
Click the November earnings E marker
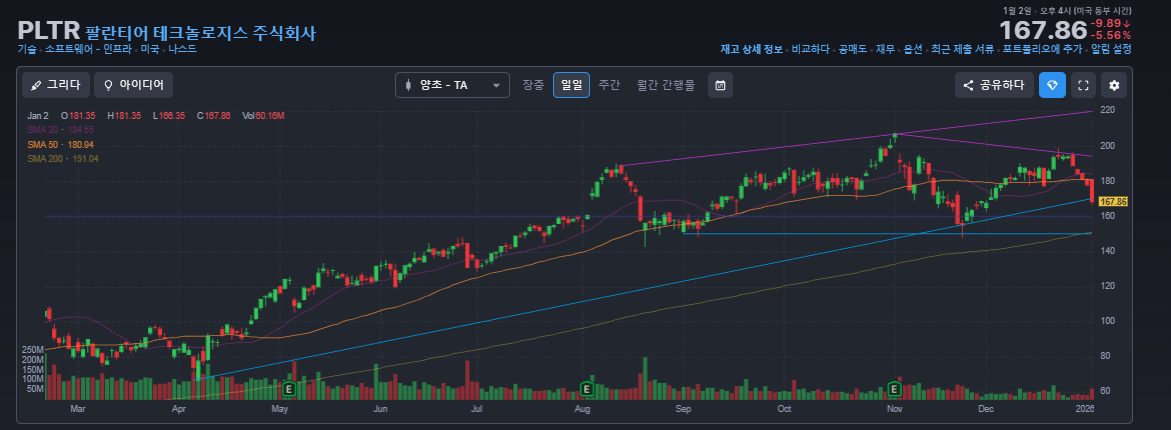coord(894,388)
